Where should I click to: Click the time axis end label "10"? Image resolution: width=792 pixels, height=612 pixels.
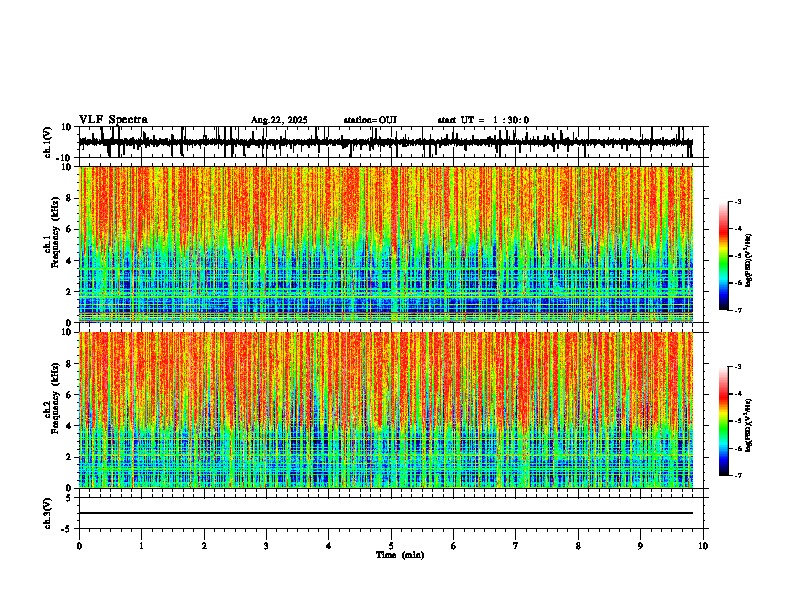[703, 546]
